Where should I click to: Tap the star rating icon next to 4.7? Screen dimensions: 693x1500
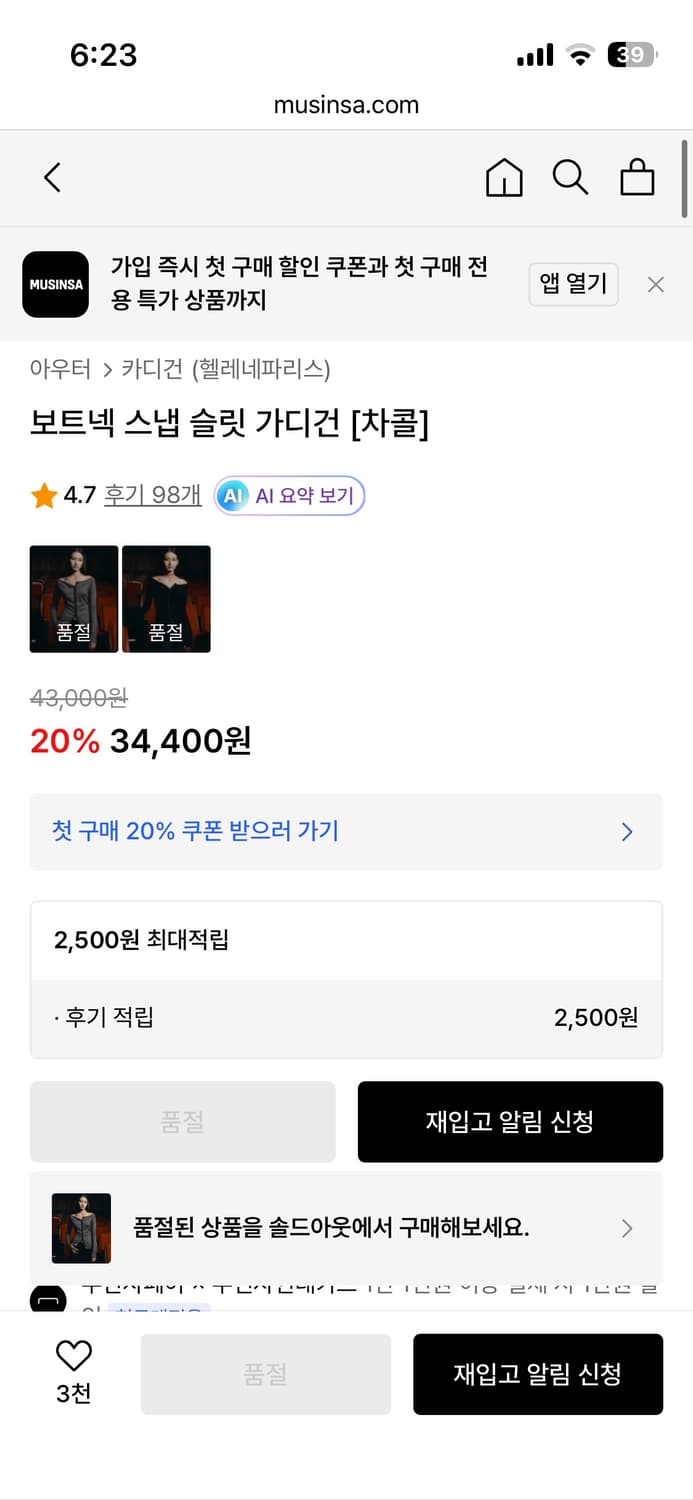pos(43,494)
